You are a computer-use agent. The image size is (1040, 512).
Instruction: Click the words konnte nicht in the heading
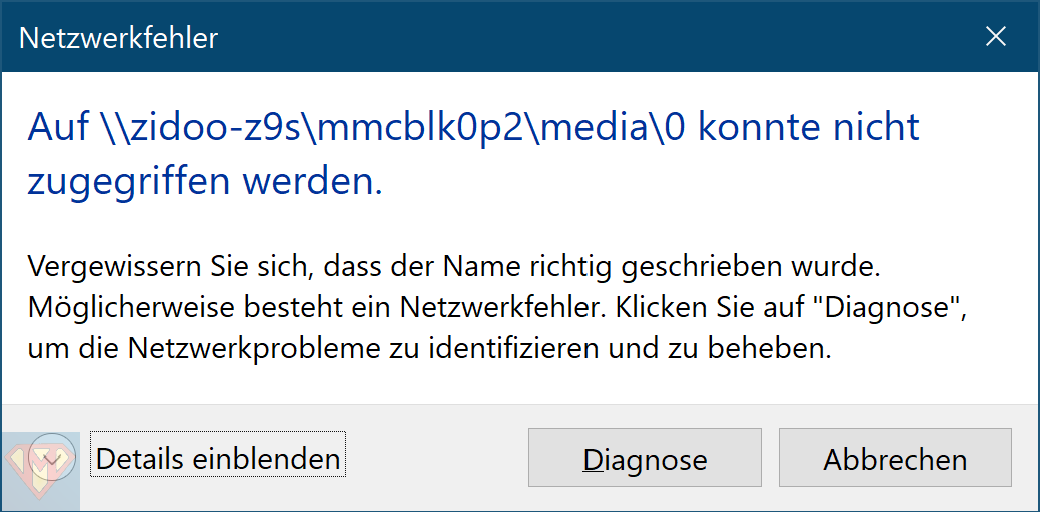(809, 128)
